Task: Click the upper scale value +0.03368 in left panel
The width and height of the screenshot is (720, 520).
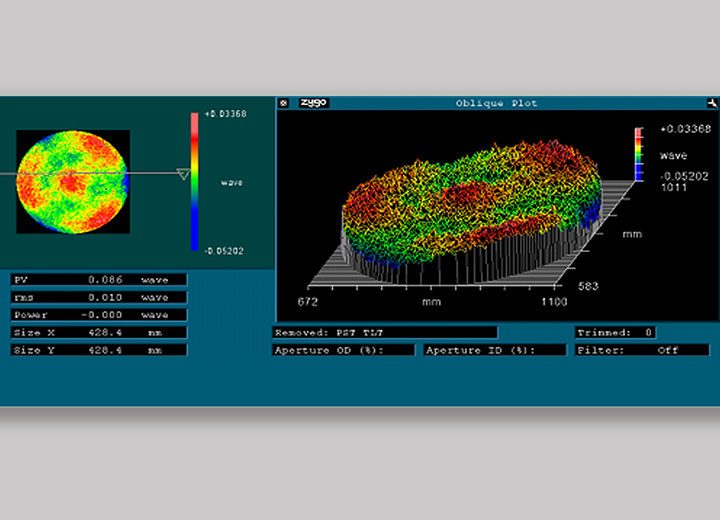Action: tap(225, 114)
